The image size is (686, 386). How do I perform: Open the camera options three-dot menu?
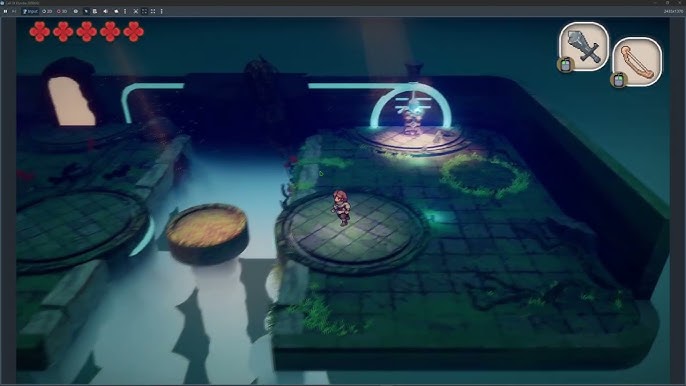click(125, 11)
